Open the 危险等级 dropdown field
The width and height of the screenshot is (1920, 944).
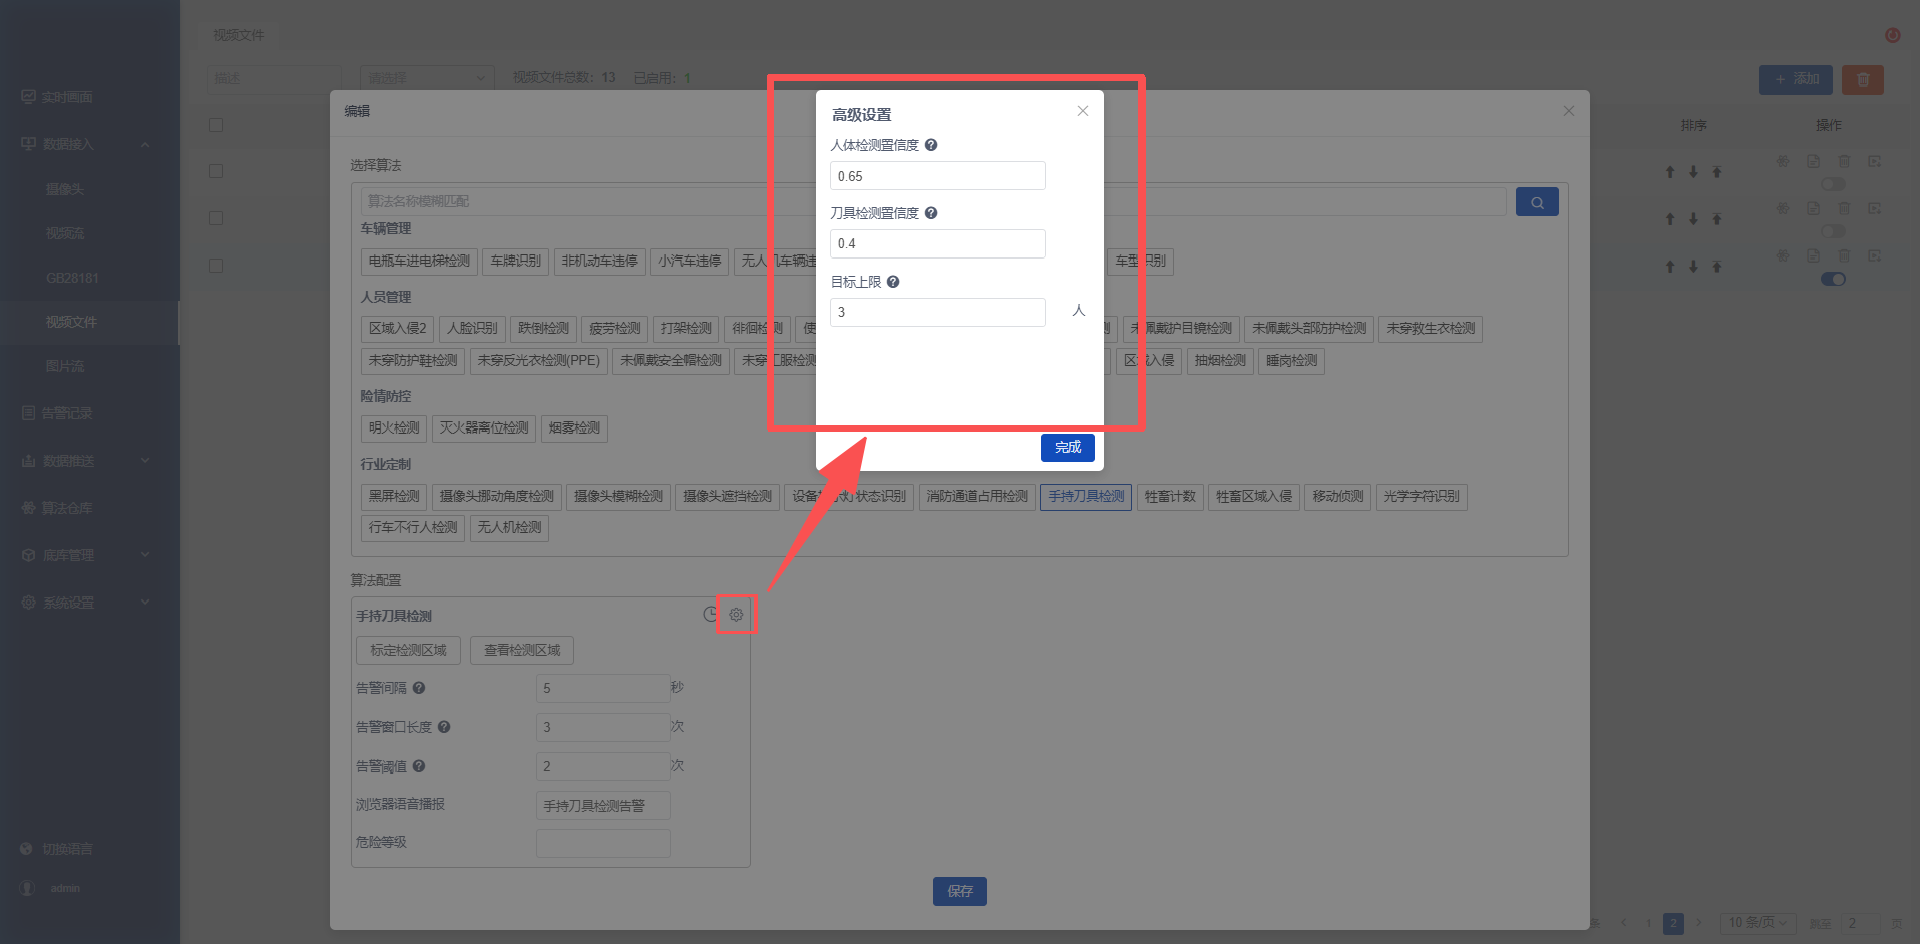pos(603,843)
